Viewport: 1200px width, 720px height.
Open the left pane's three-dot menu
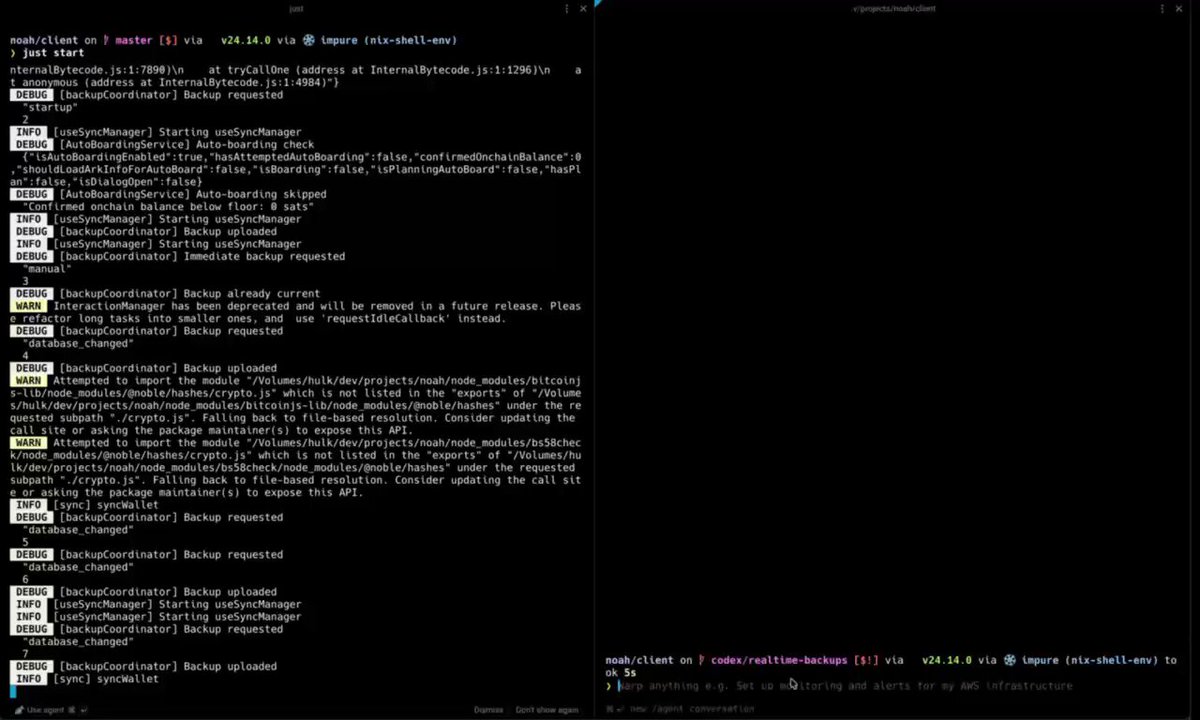tap(567, 8)
